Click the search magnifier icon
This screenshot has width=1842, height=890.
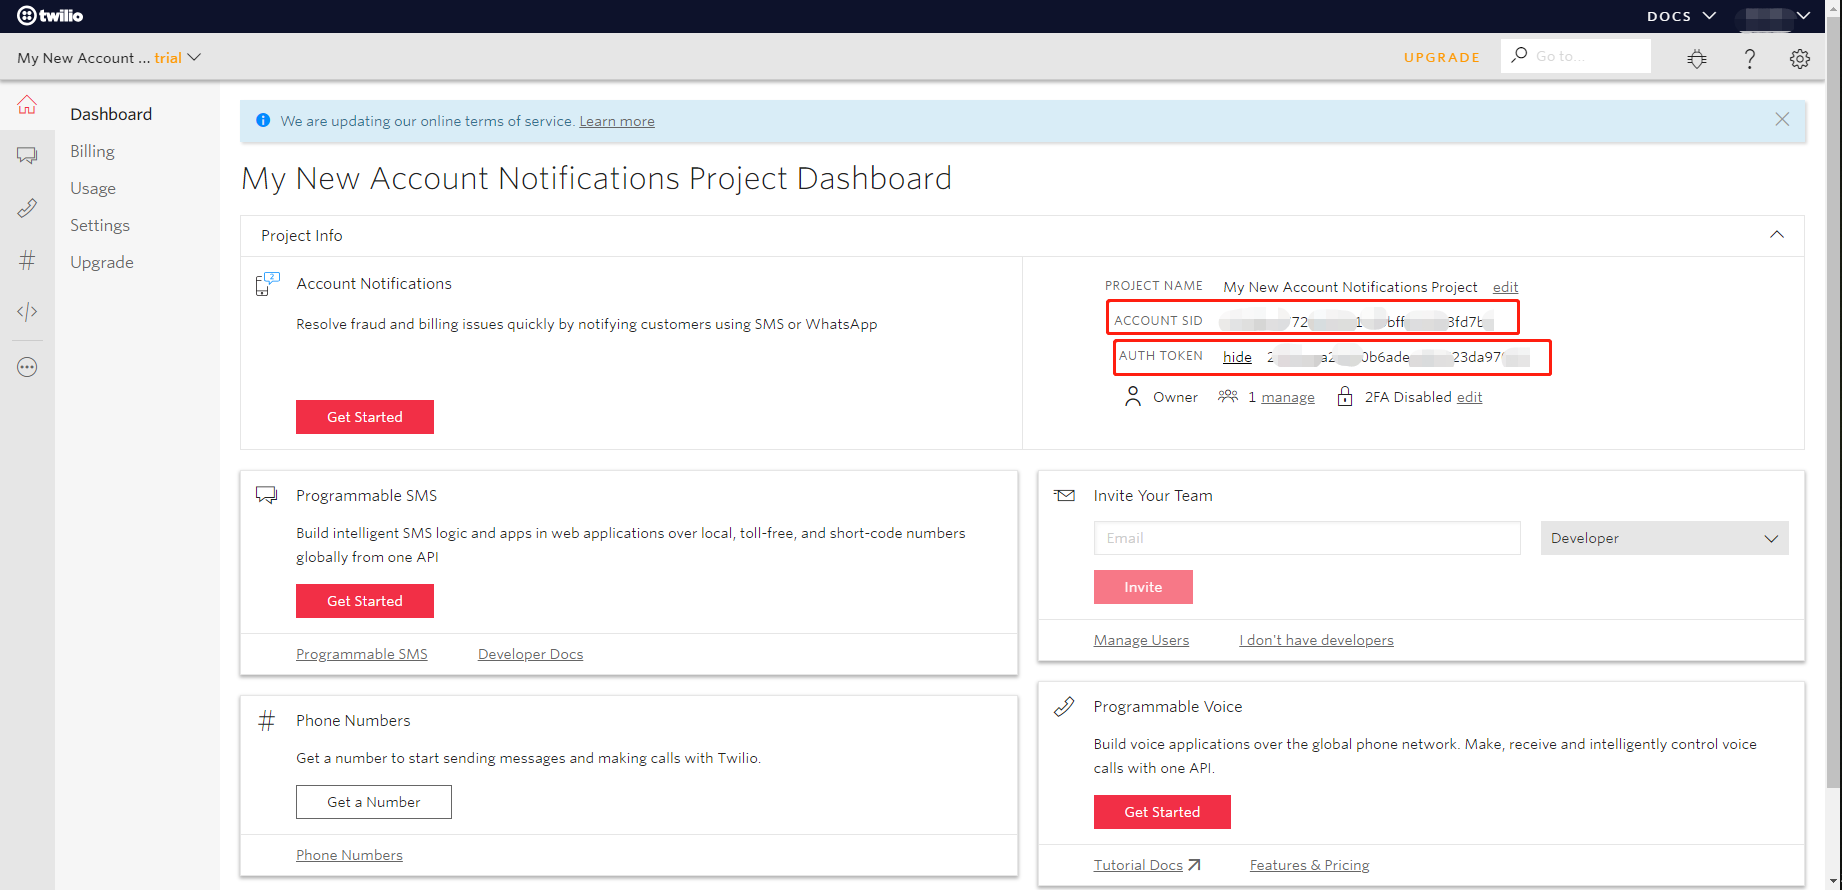pos(1519,55)
